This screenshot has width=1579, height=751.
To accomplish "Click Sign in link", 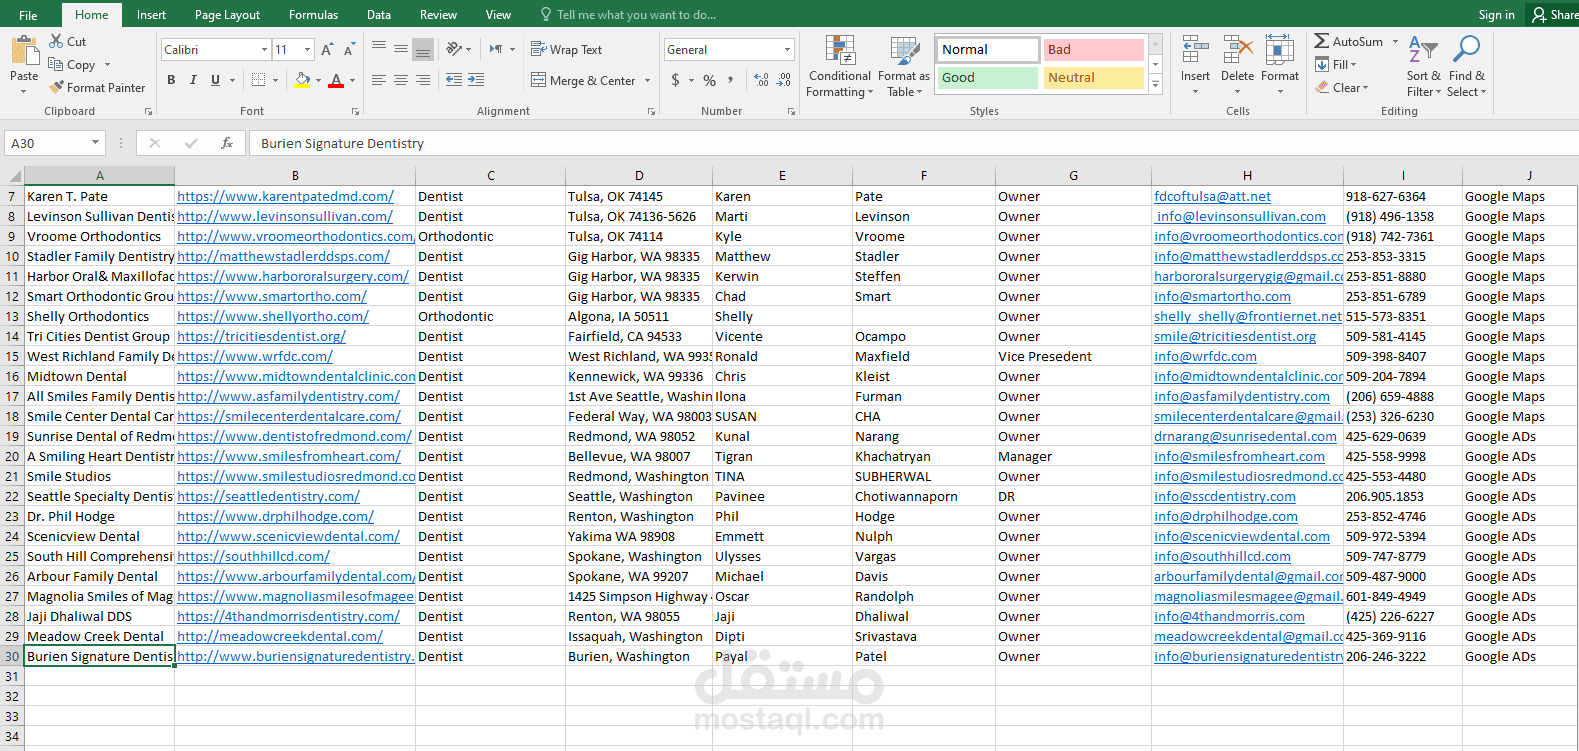I will [x=1496, y=14].
